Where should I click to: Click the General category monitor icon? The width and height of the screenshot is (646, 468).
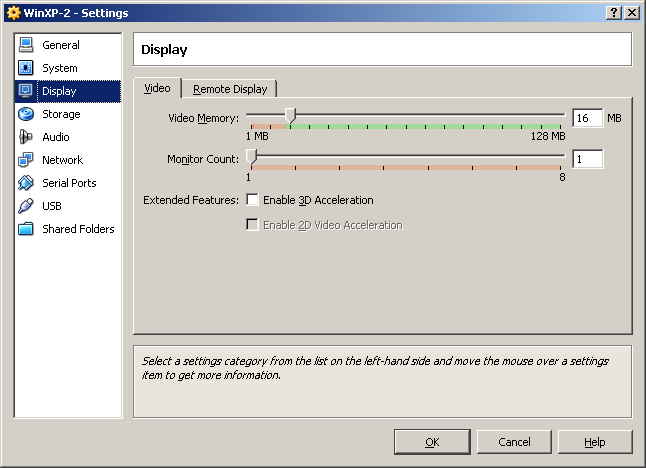[x=26, y=45]
